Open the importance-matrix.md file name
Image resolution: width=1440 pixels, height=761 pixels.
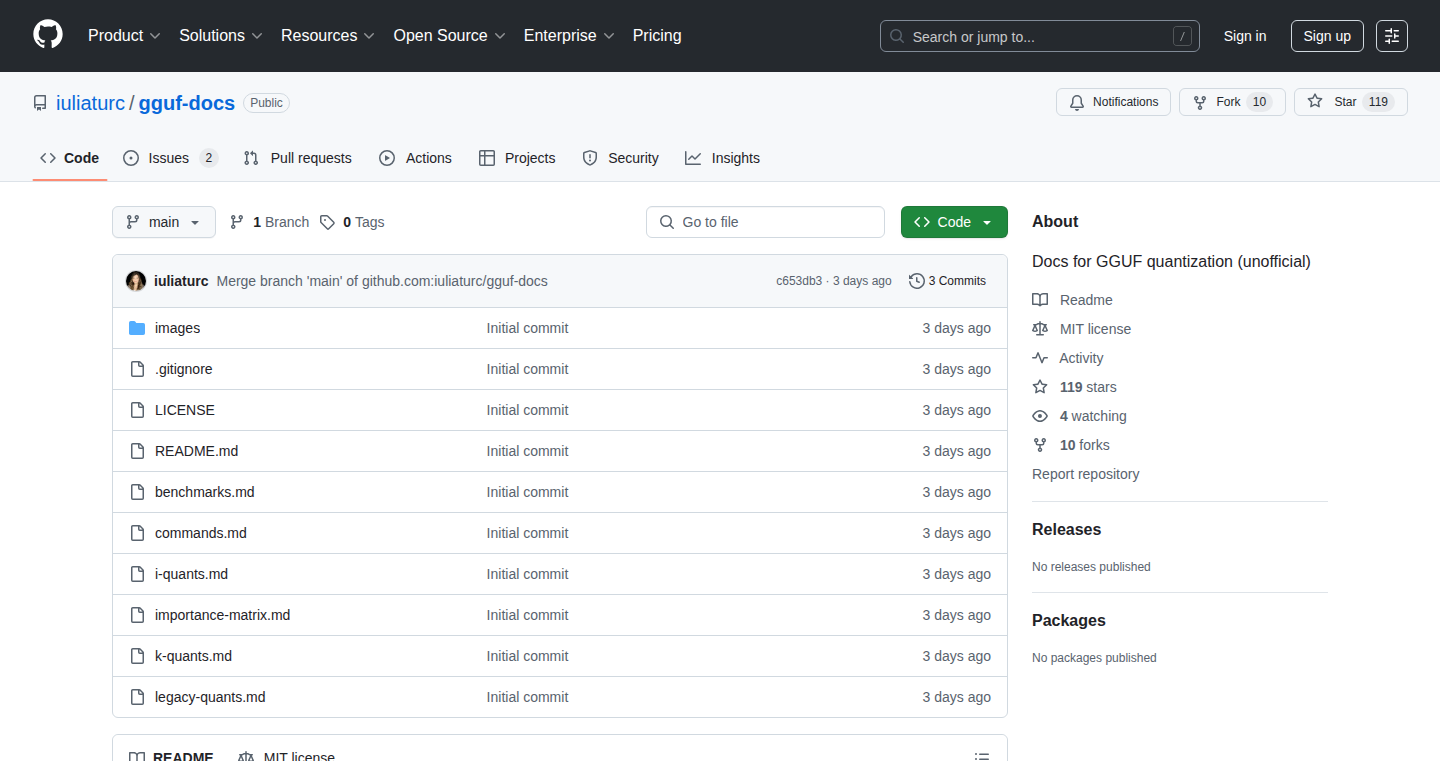[x=222, y=615]
